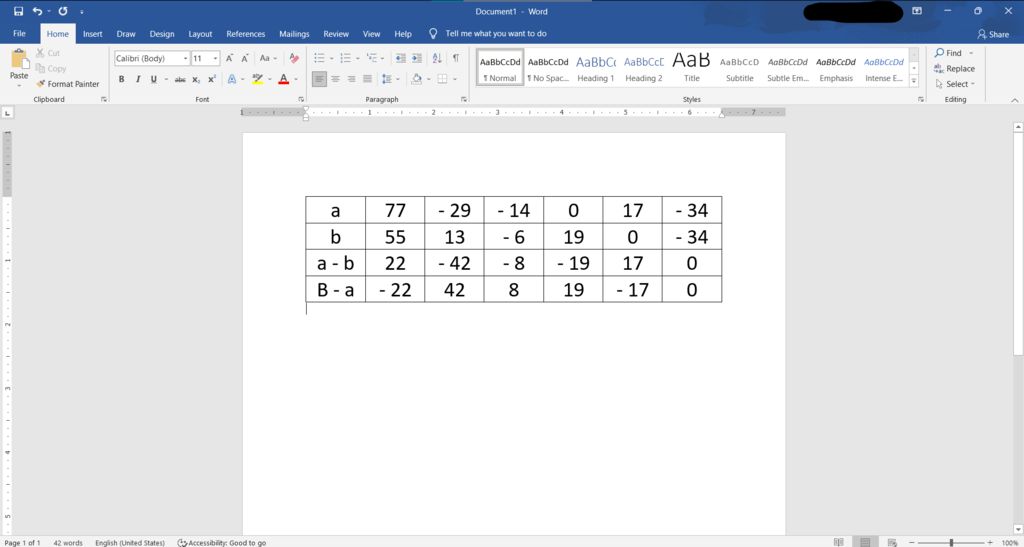Switch to the Layout tab
This screenshot has width=1024, height=547.
point(200,33)
